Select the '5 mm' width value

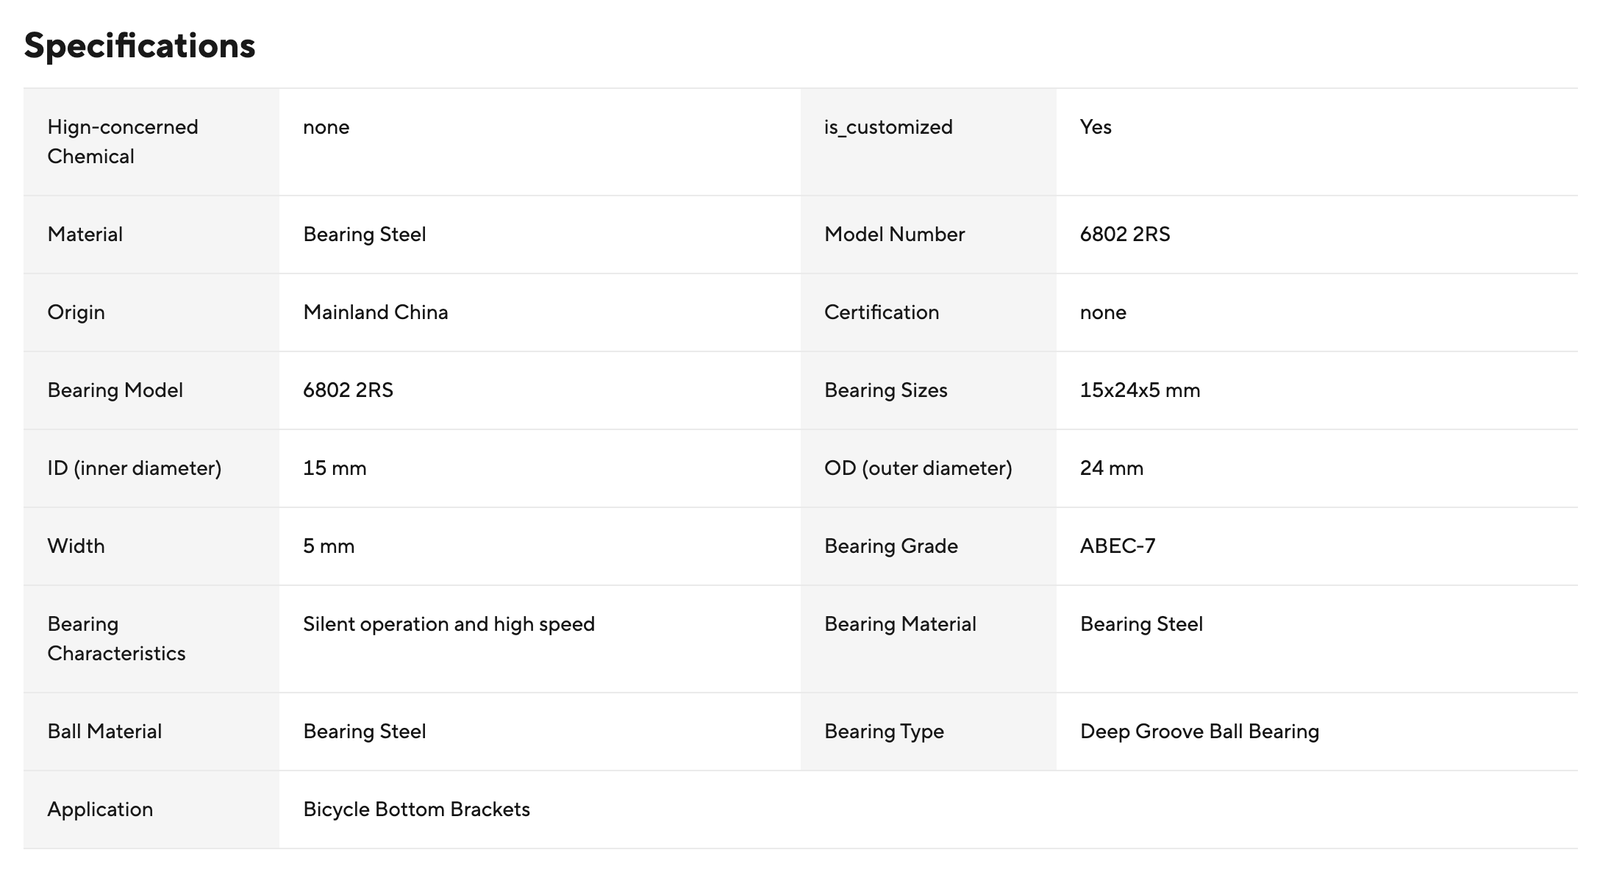[x=328, y=546]
